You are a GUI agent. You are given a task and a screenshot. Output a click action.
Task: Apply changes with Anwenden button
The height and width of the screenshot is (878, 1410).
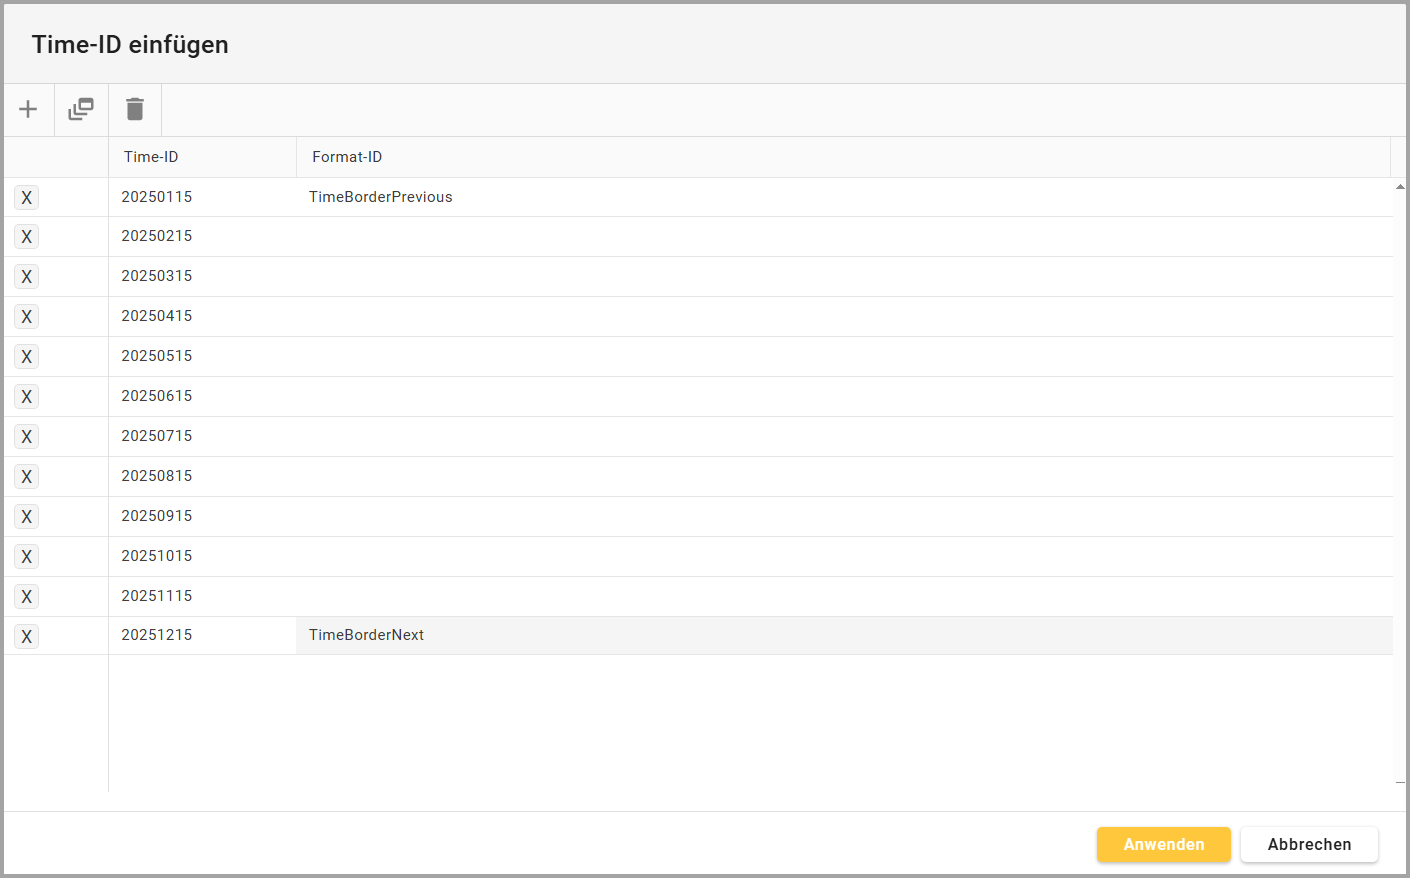tap(1163, 844)
